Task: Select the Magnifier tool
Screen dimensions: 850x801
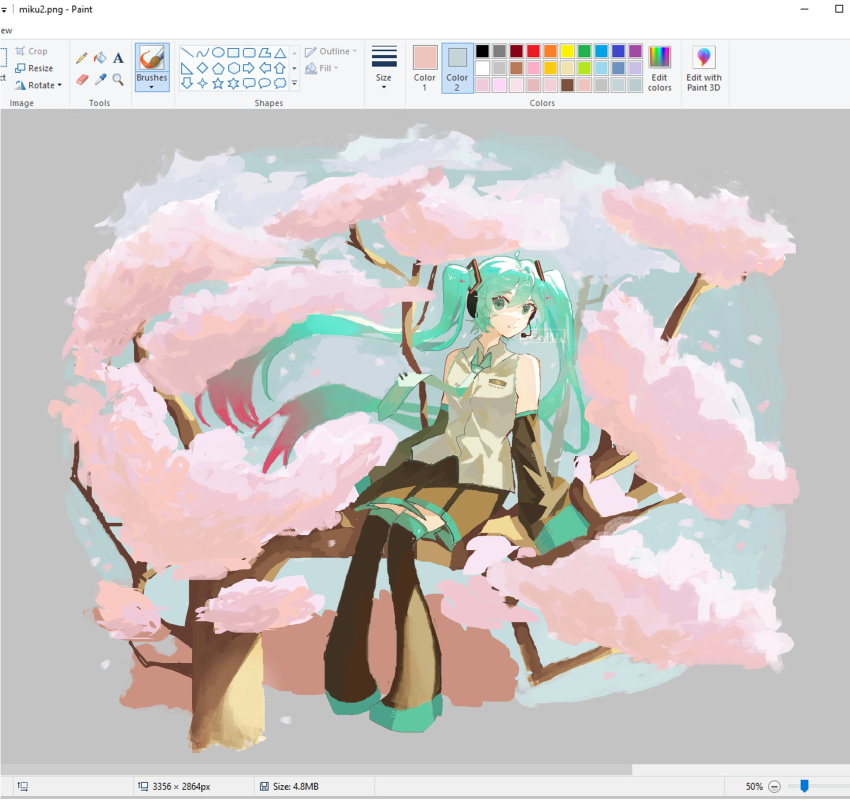Action: [x=118, y=79]
